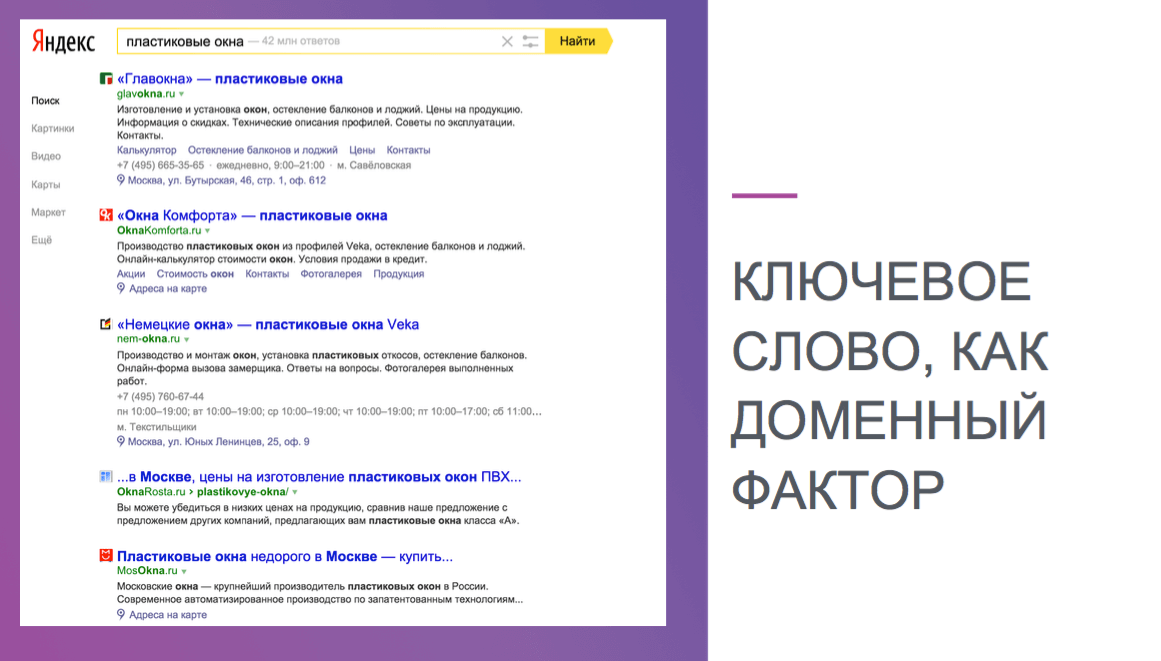Screen dimensions: 1161x661
Task: Open Адреса на карте under MosOkna
Action: [x=168, y=615]
